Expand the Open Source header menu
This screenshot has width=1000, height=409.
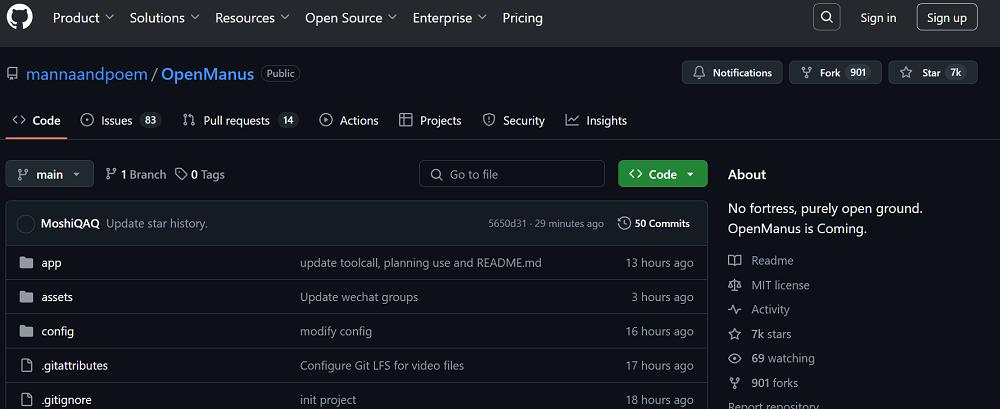(349, 18)
